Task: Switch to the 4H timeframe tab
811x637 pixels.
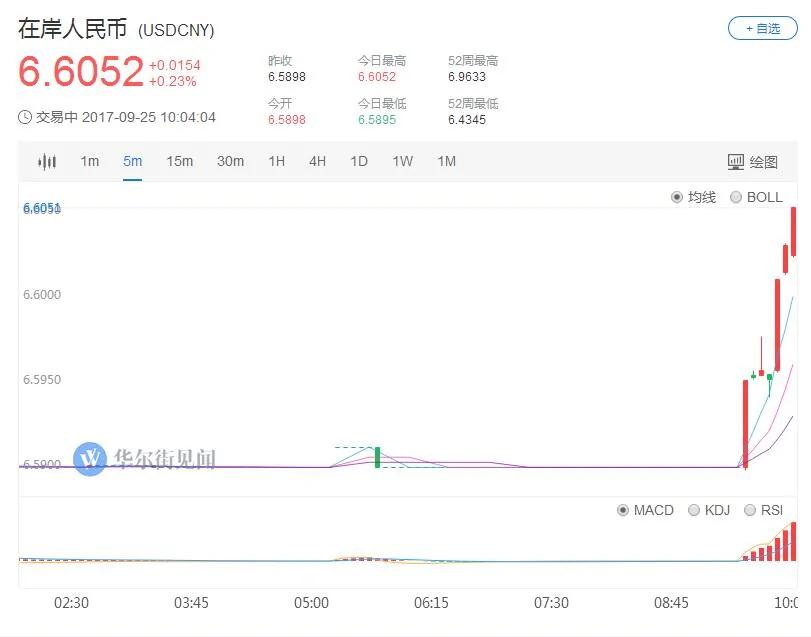Action: [318, 161]
